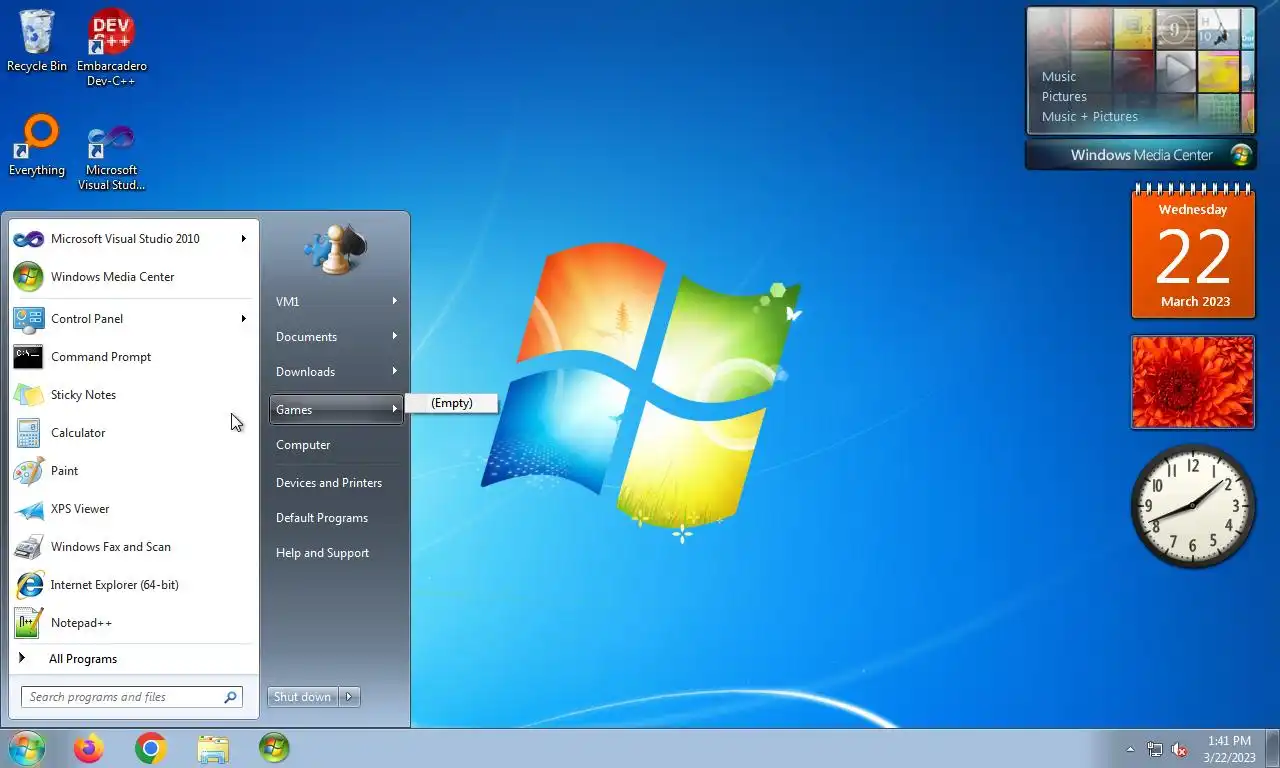Show hidden tray icons arrow
1280x768 pixels.
click(x=1131, y=749)
